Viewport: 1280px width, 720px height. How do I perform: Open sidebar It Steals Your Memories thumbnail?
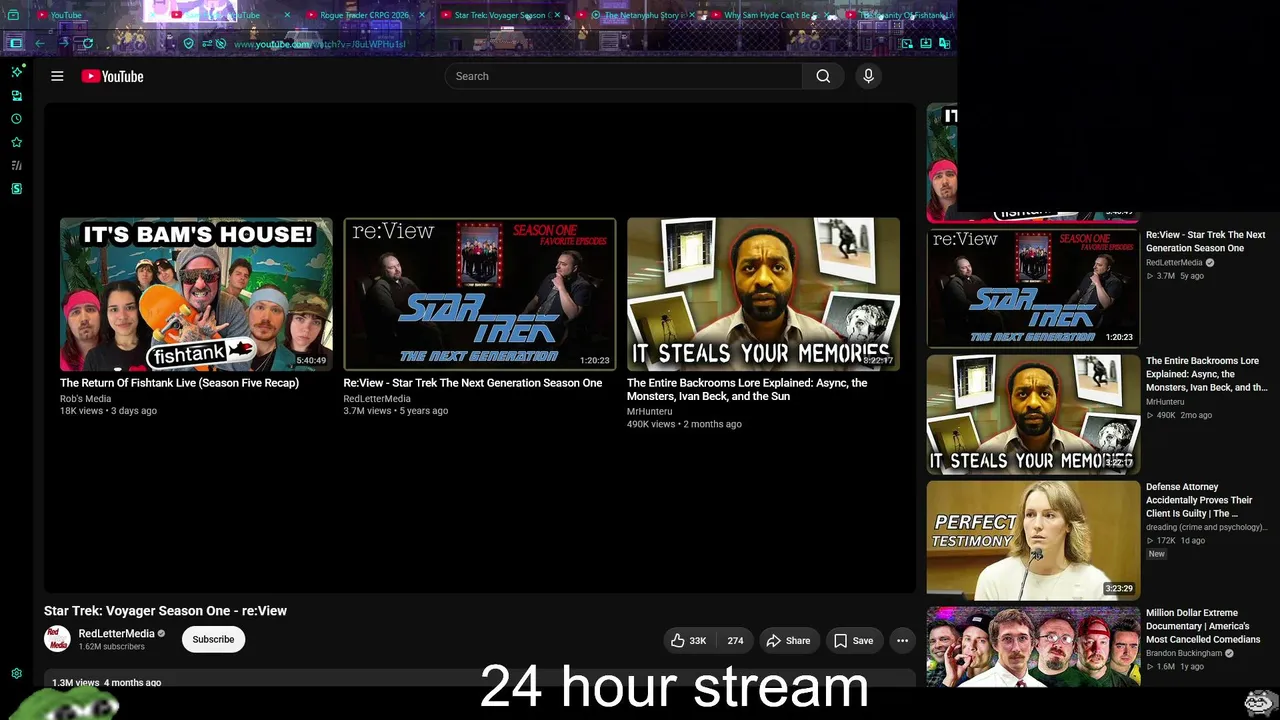click(1033, 414)
